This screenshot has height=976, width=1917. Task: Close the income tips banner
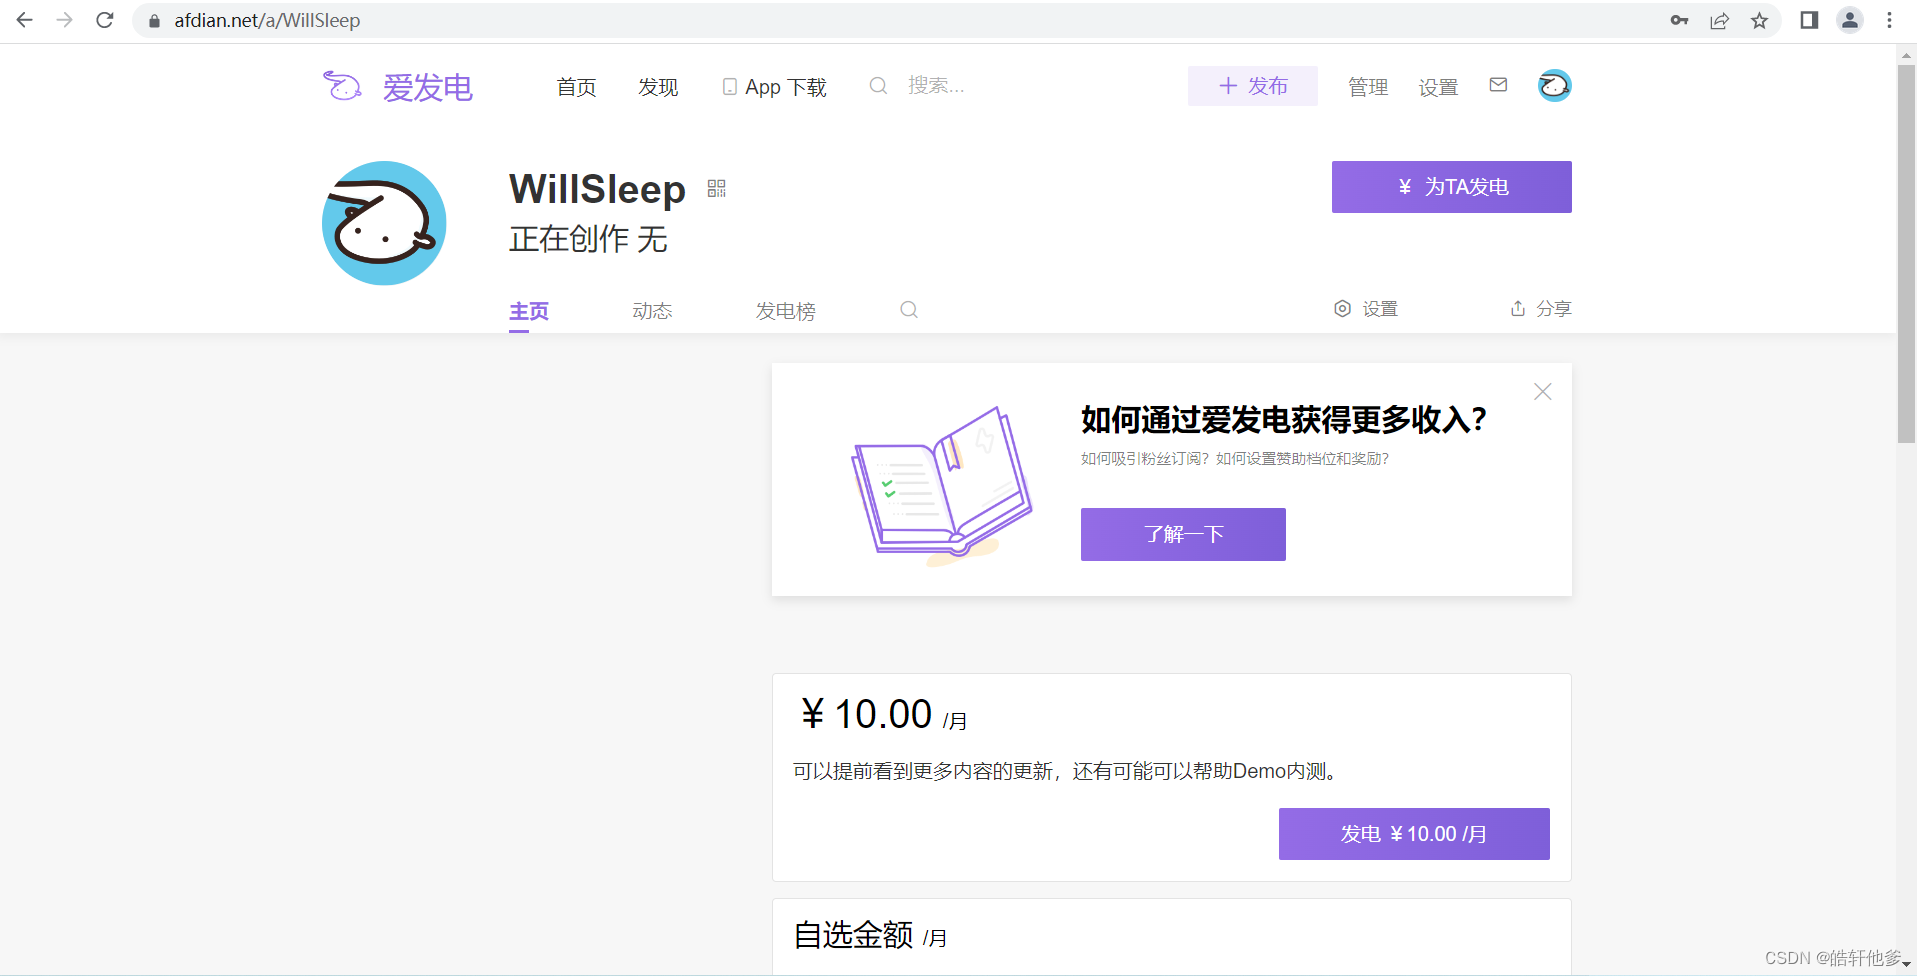[1543, 392]
